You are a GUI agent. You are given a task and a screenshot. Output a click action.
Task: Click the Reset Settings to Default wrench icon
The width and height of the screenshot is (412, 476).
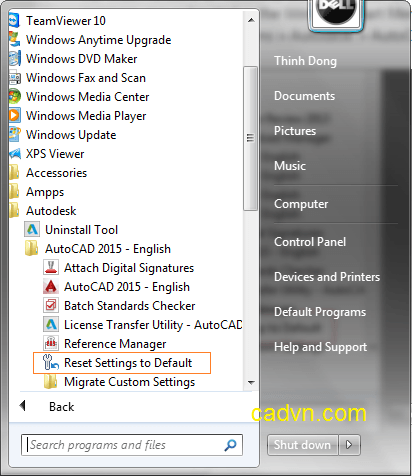point(51,363)
